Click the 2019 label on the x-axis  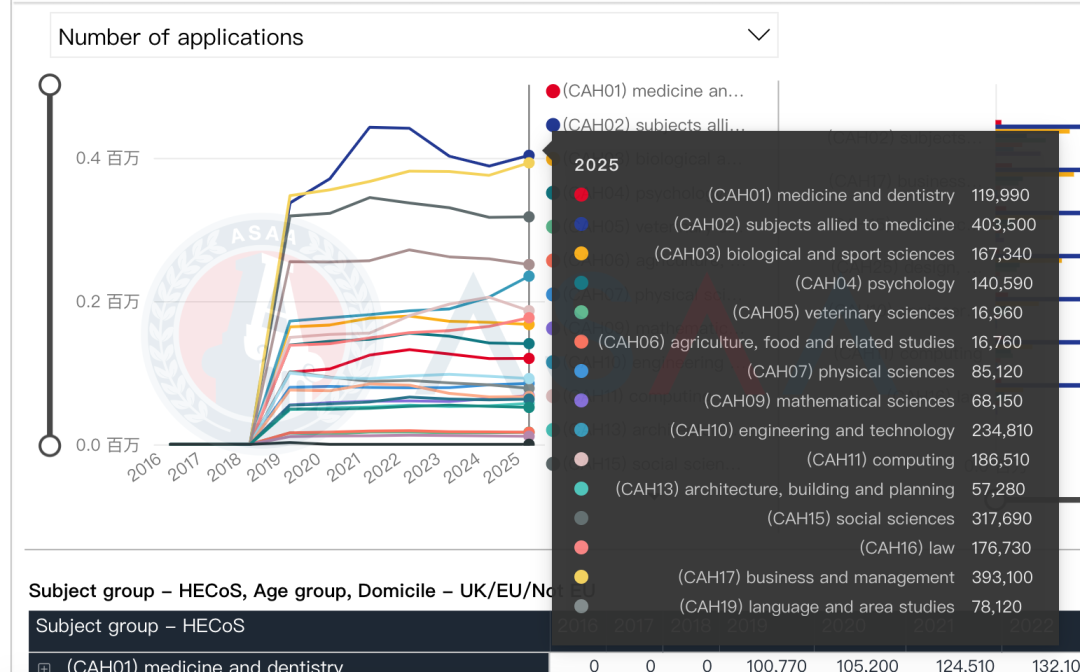[264, 466]
